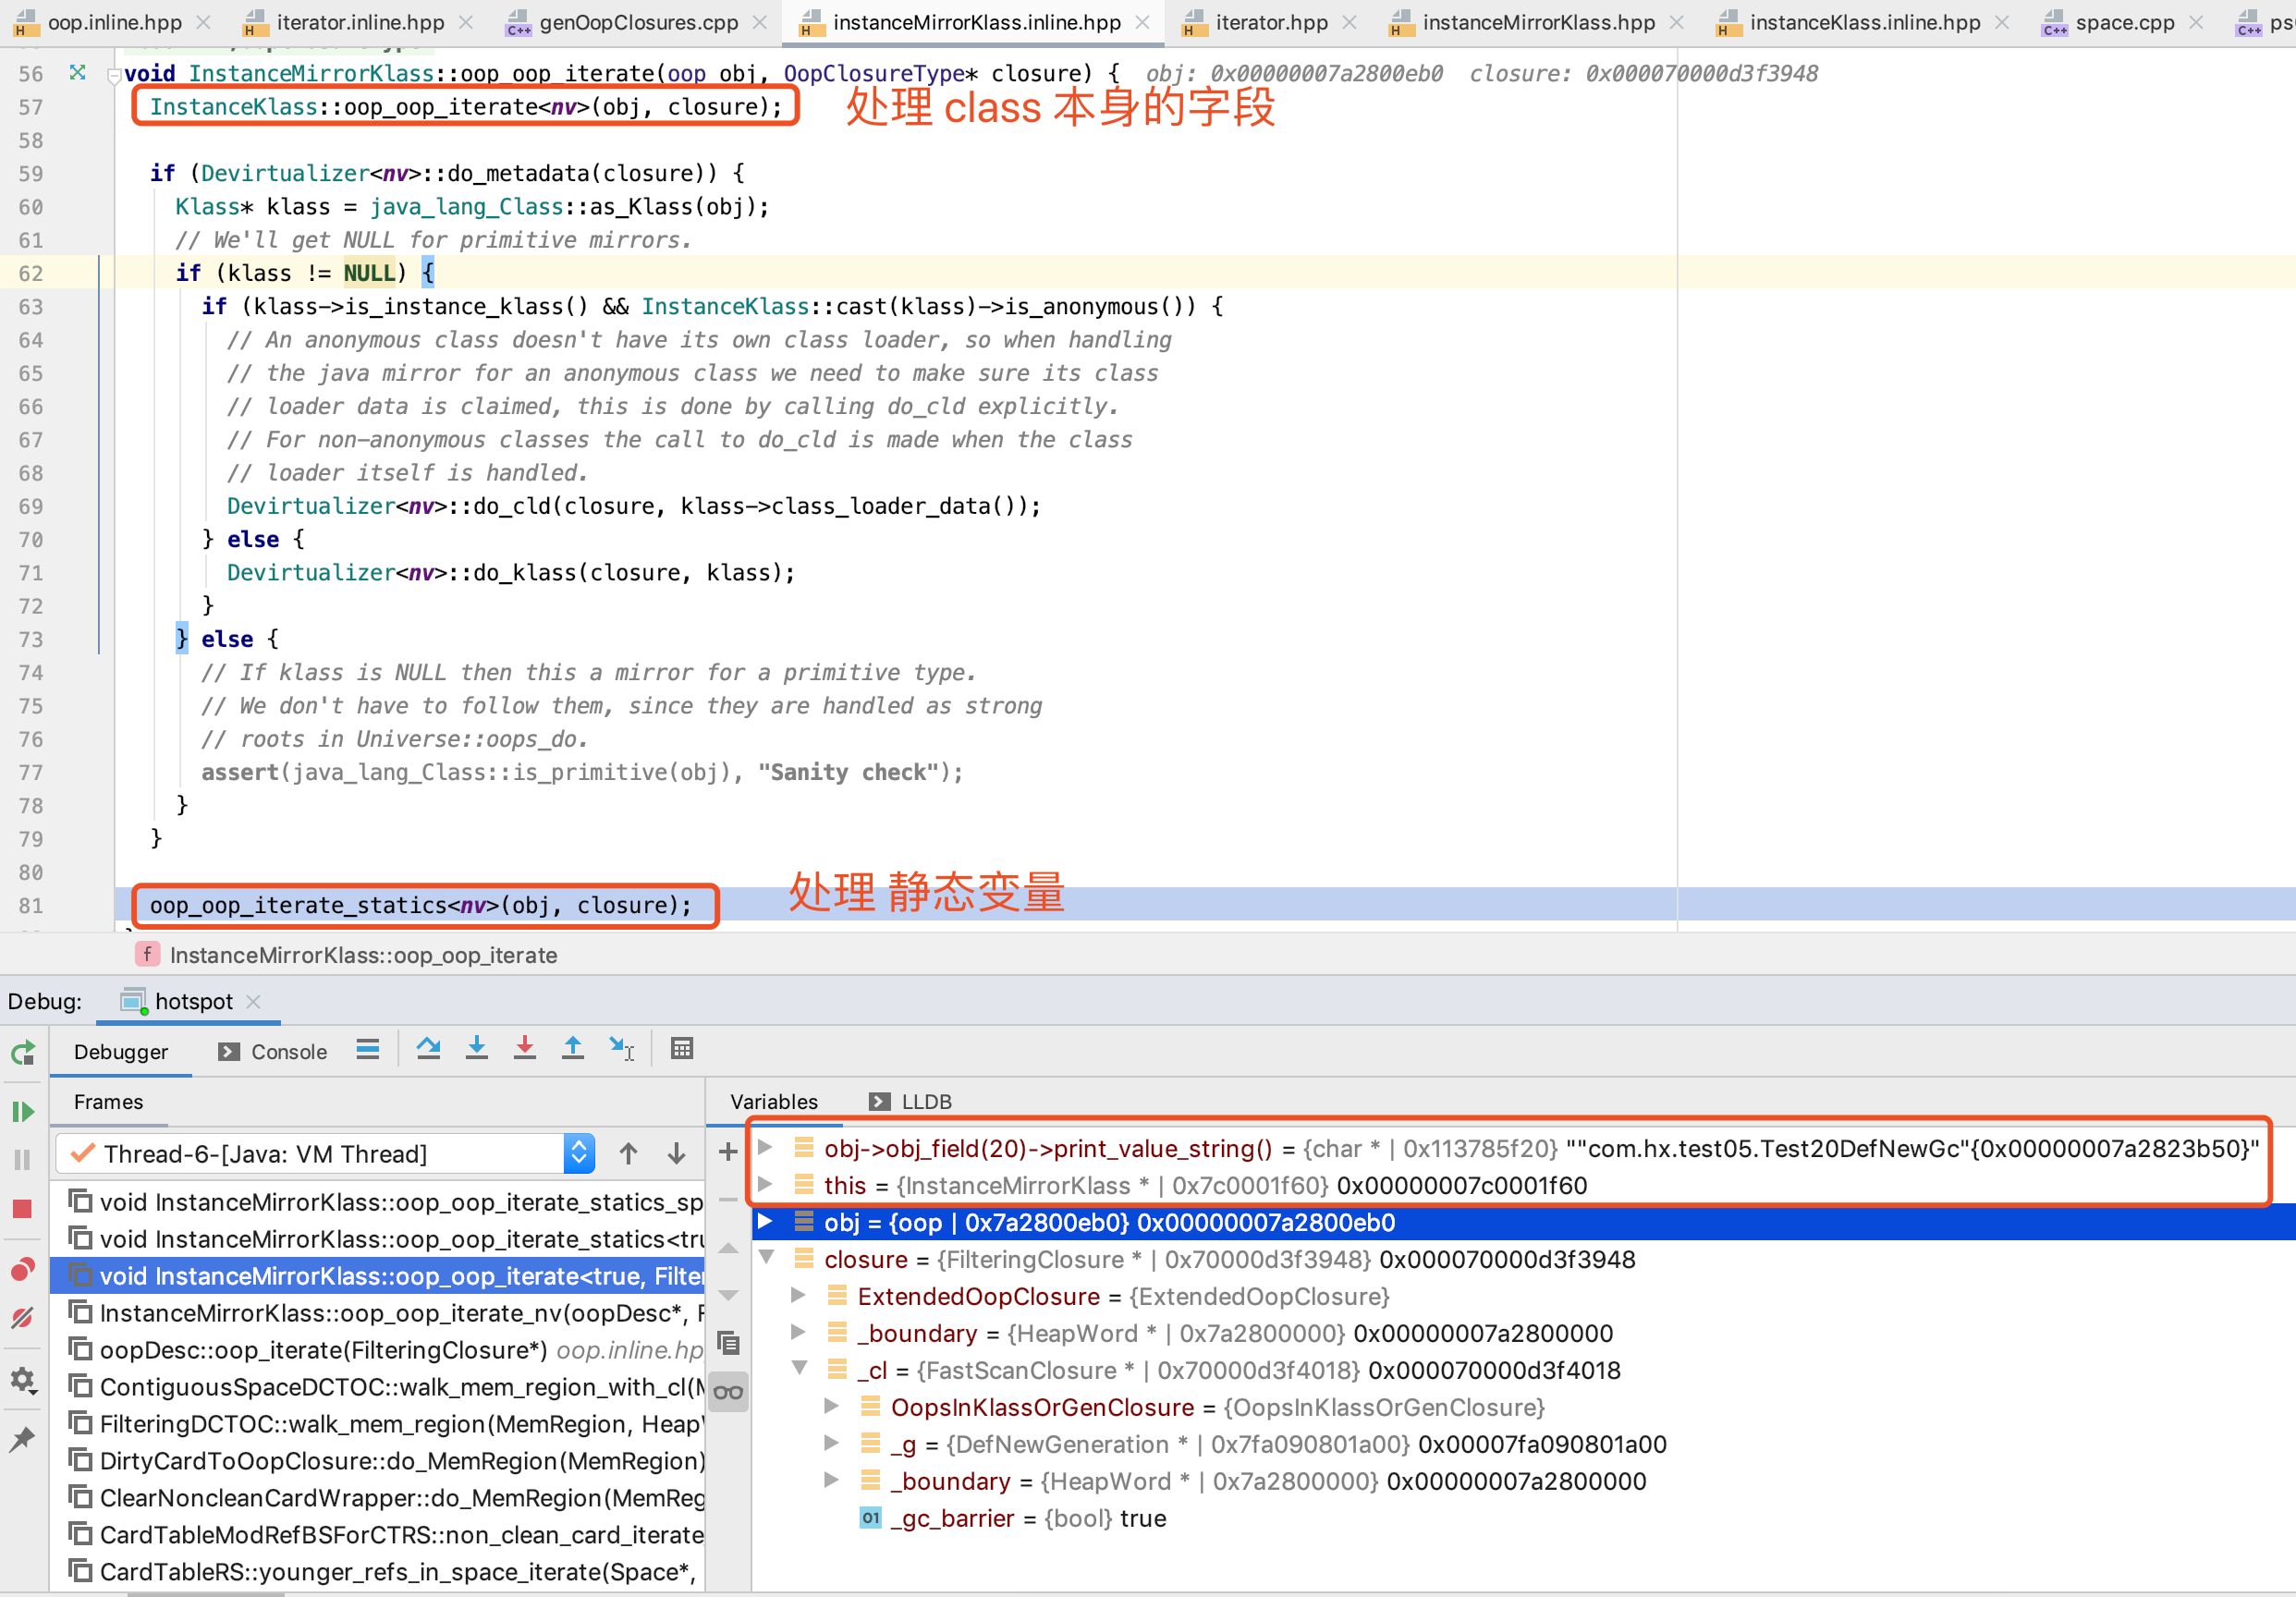Click the Step Over debugger icon
This screenshot has width=2296, height=1597.
coord(429,1049)
